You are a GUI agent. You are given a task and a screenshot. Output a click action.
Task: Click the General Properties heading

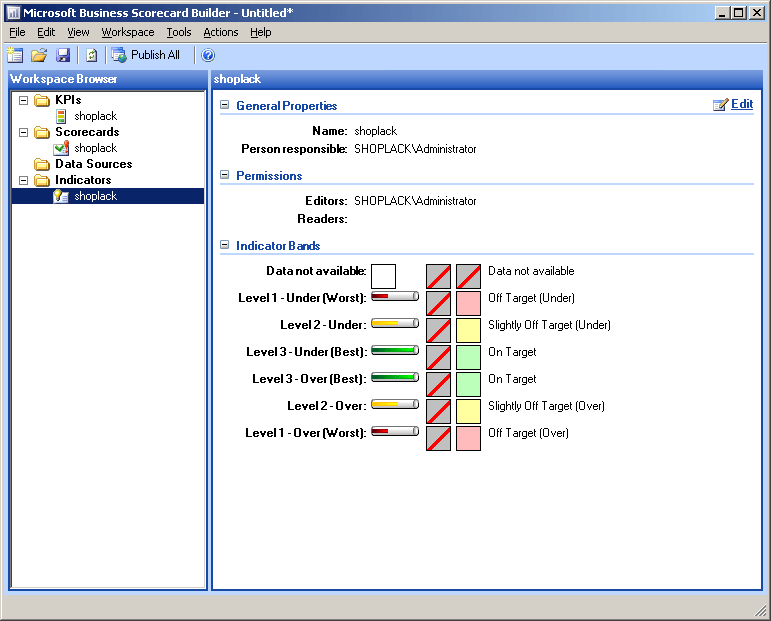pyautogui.click(x=287, y=106)
